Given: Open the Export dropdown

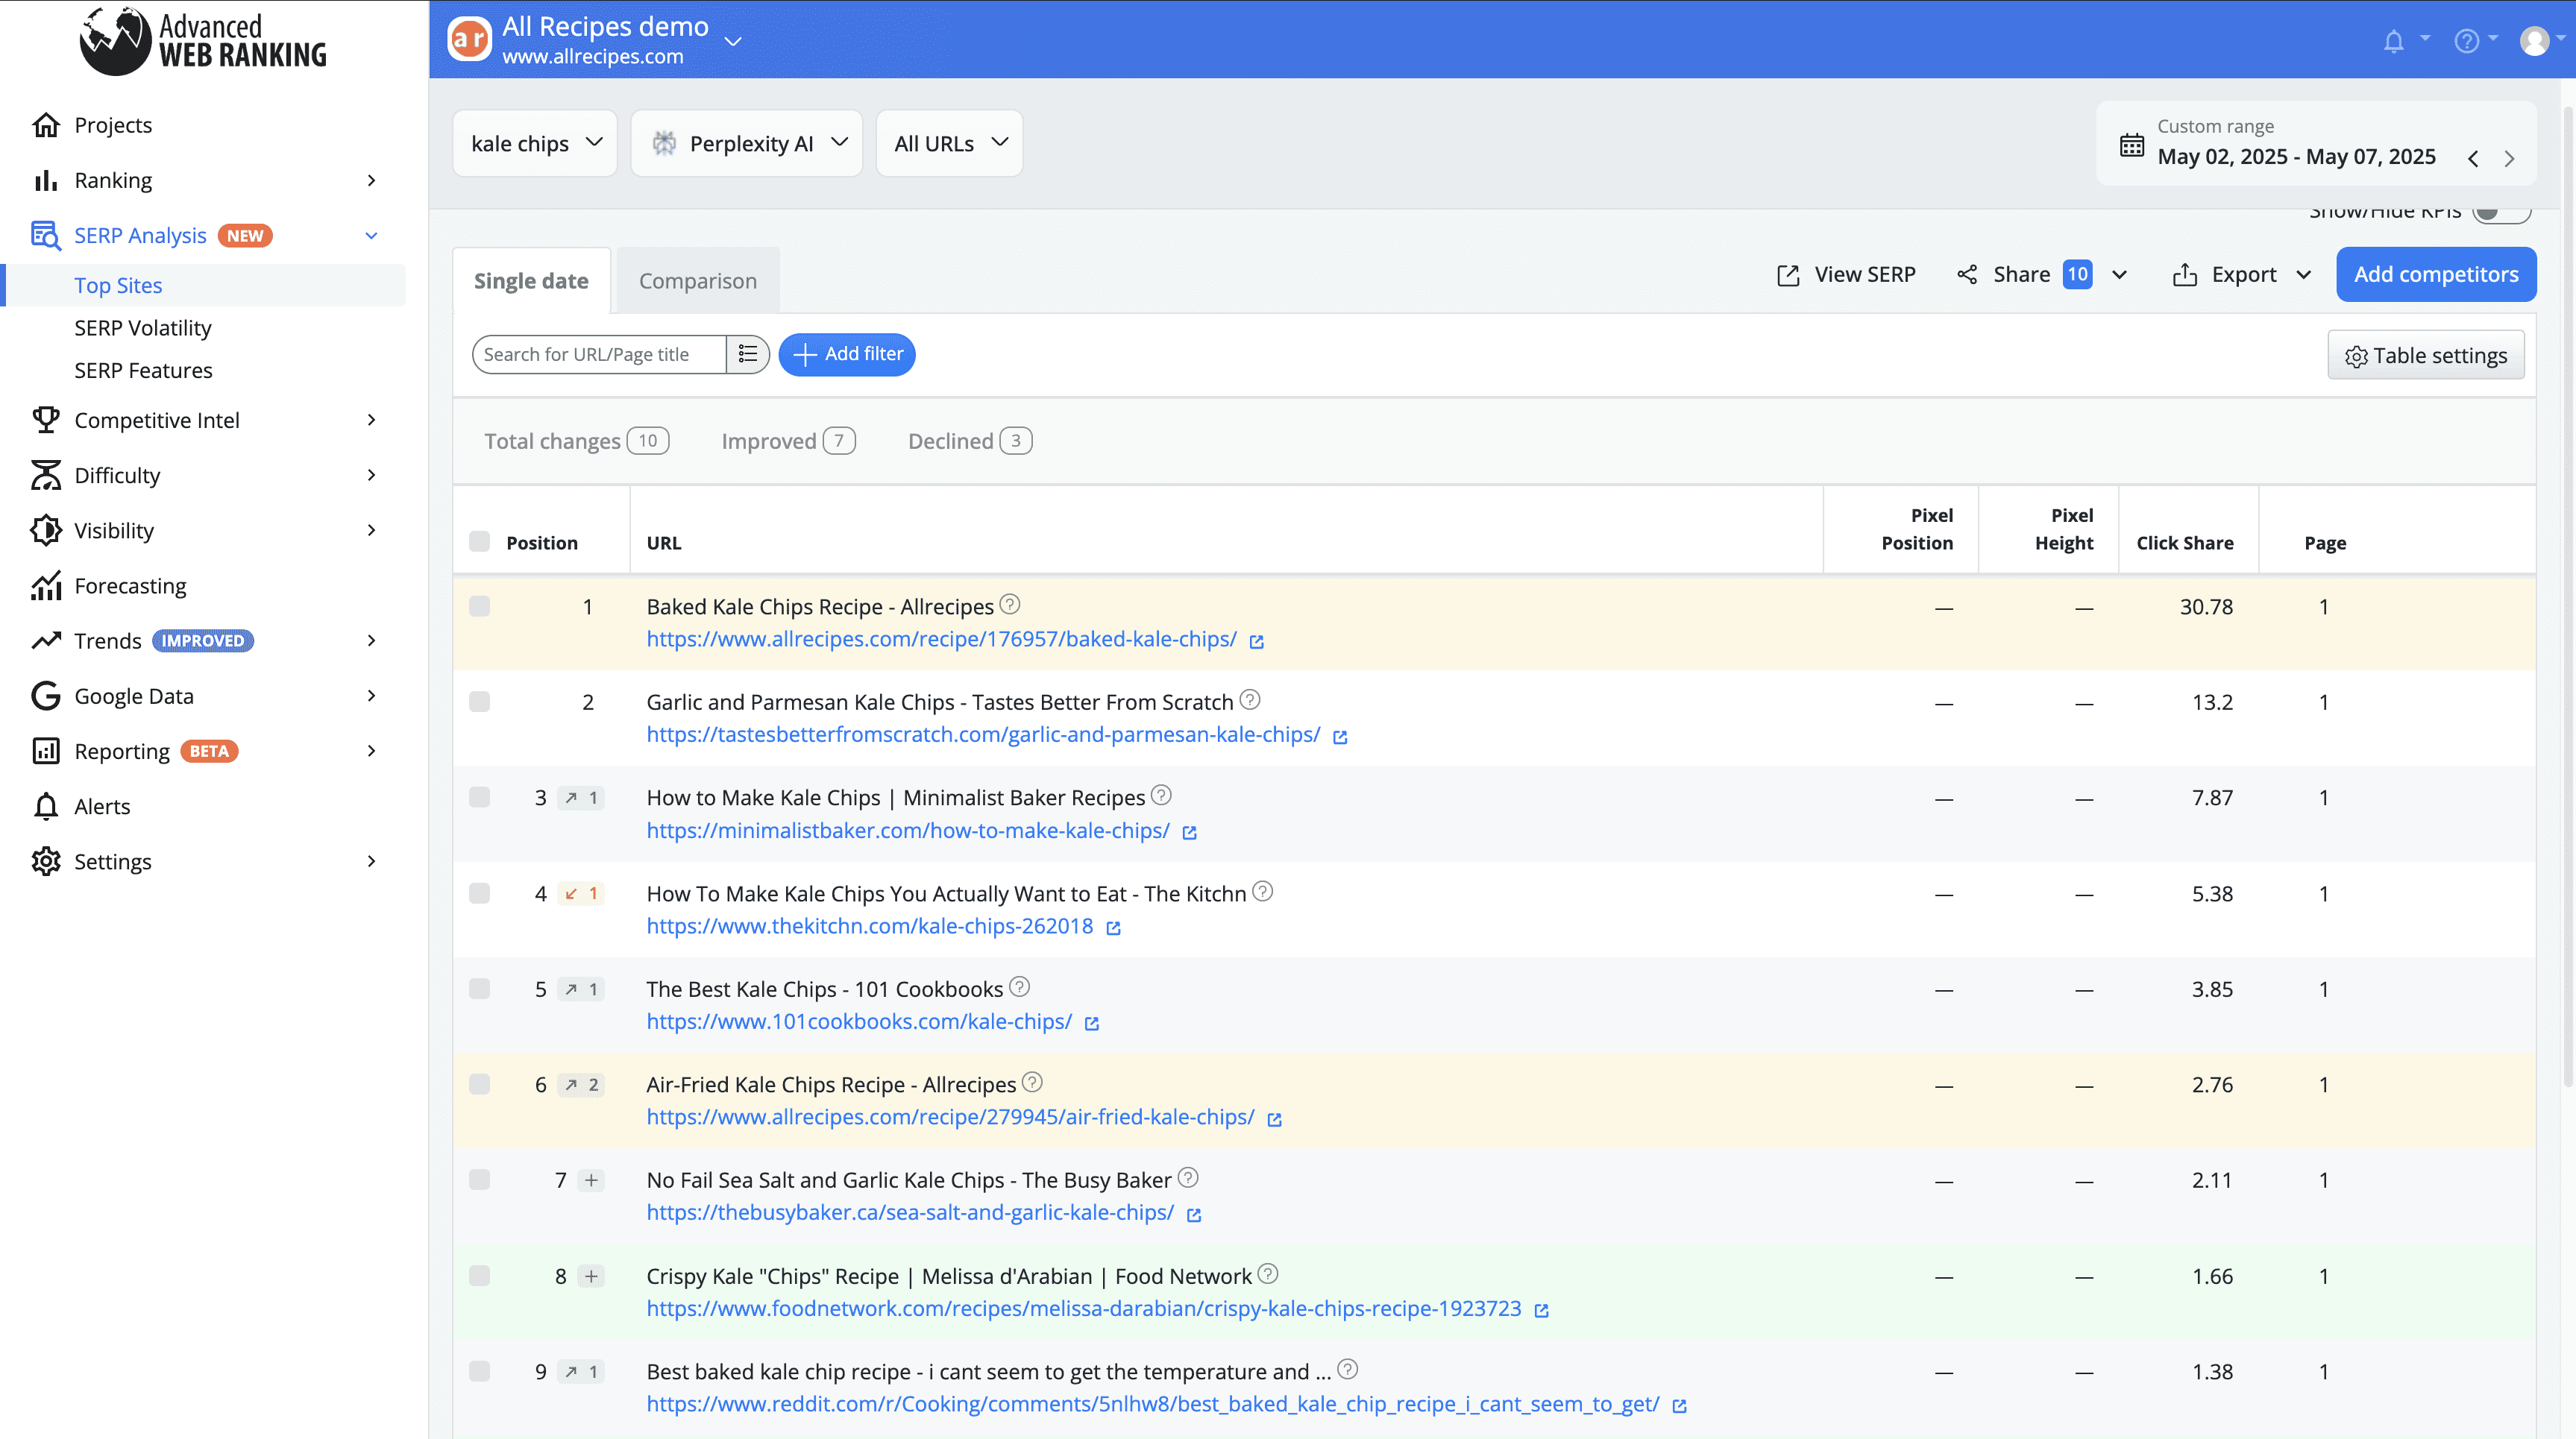Looking at the screenshot, I should pyautogui.click(x=2242, y=275).
